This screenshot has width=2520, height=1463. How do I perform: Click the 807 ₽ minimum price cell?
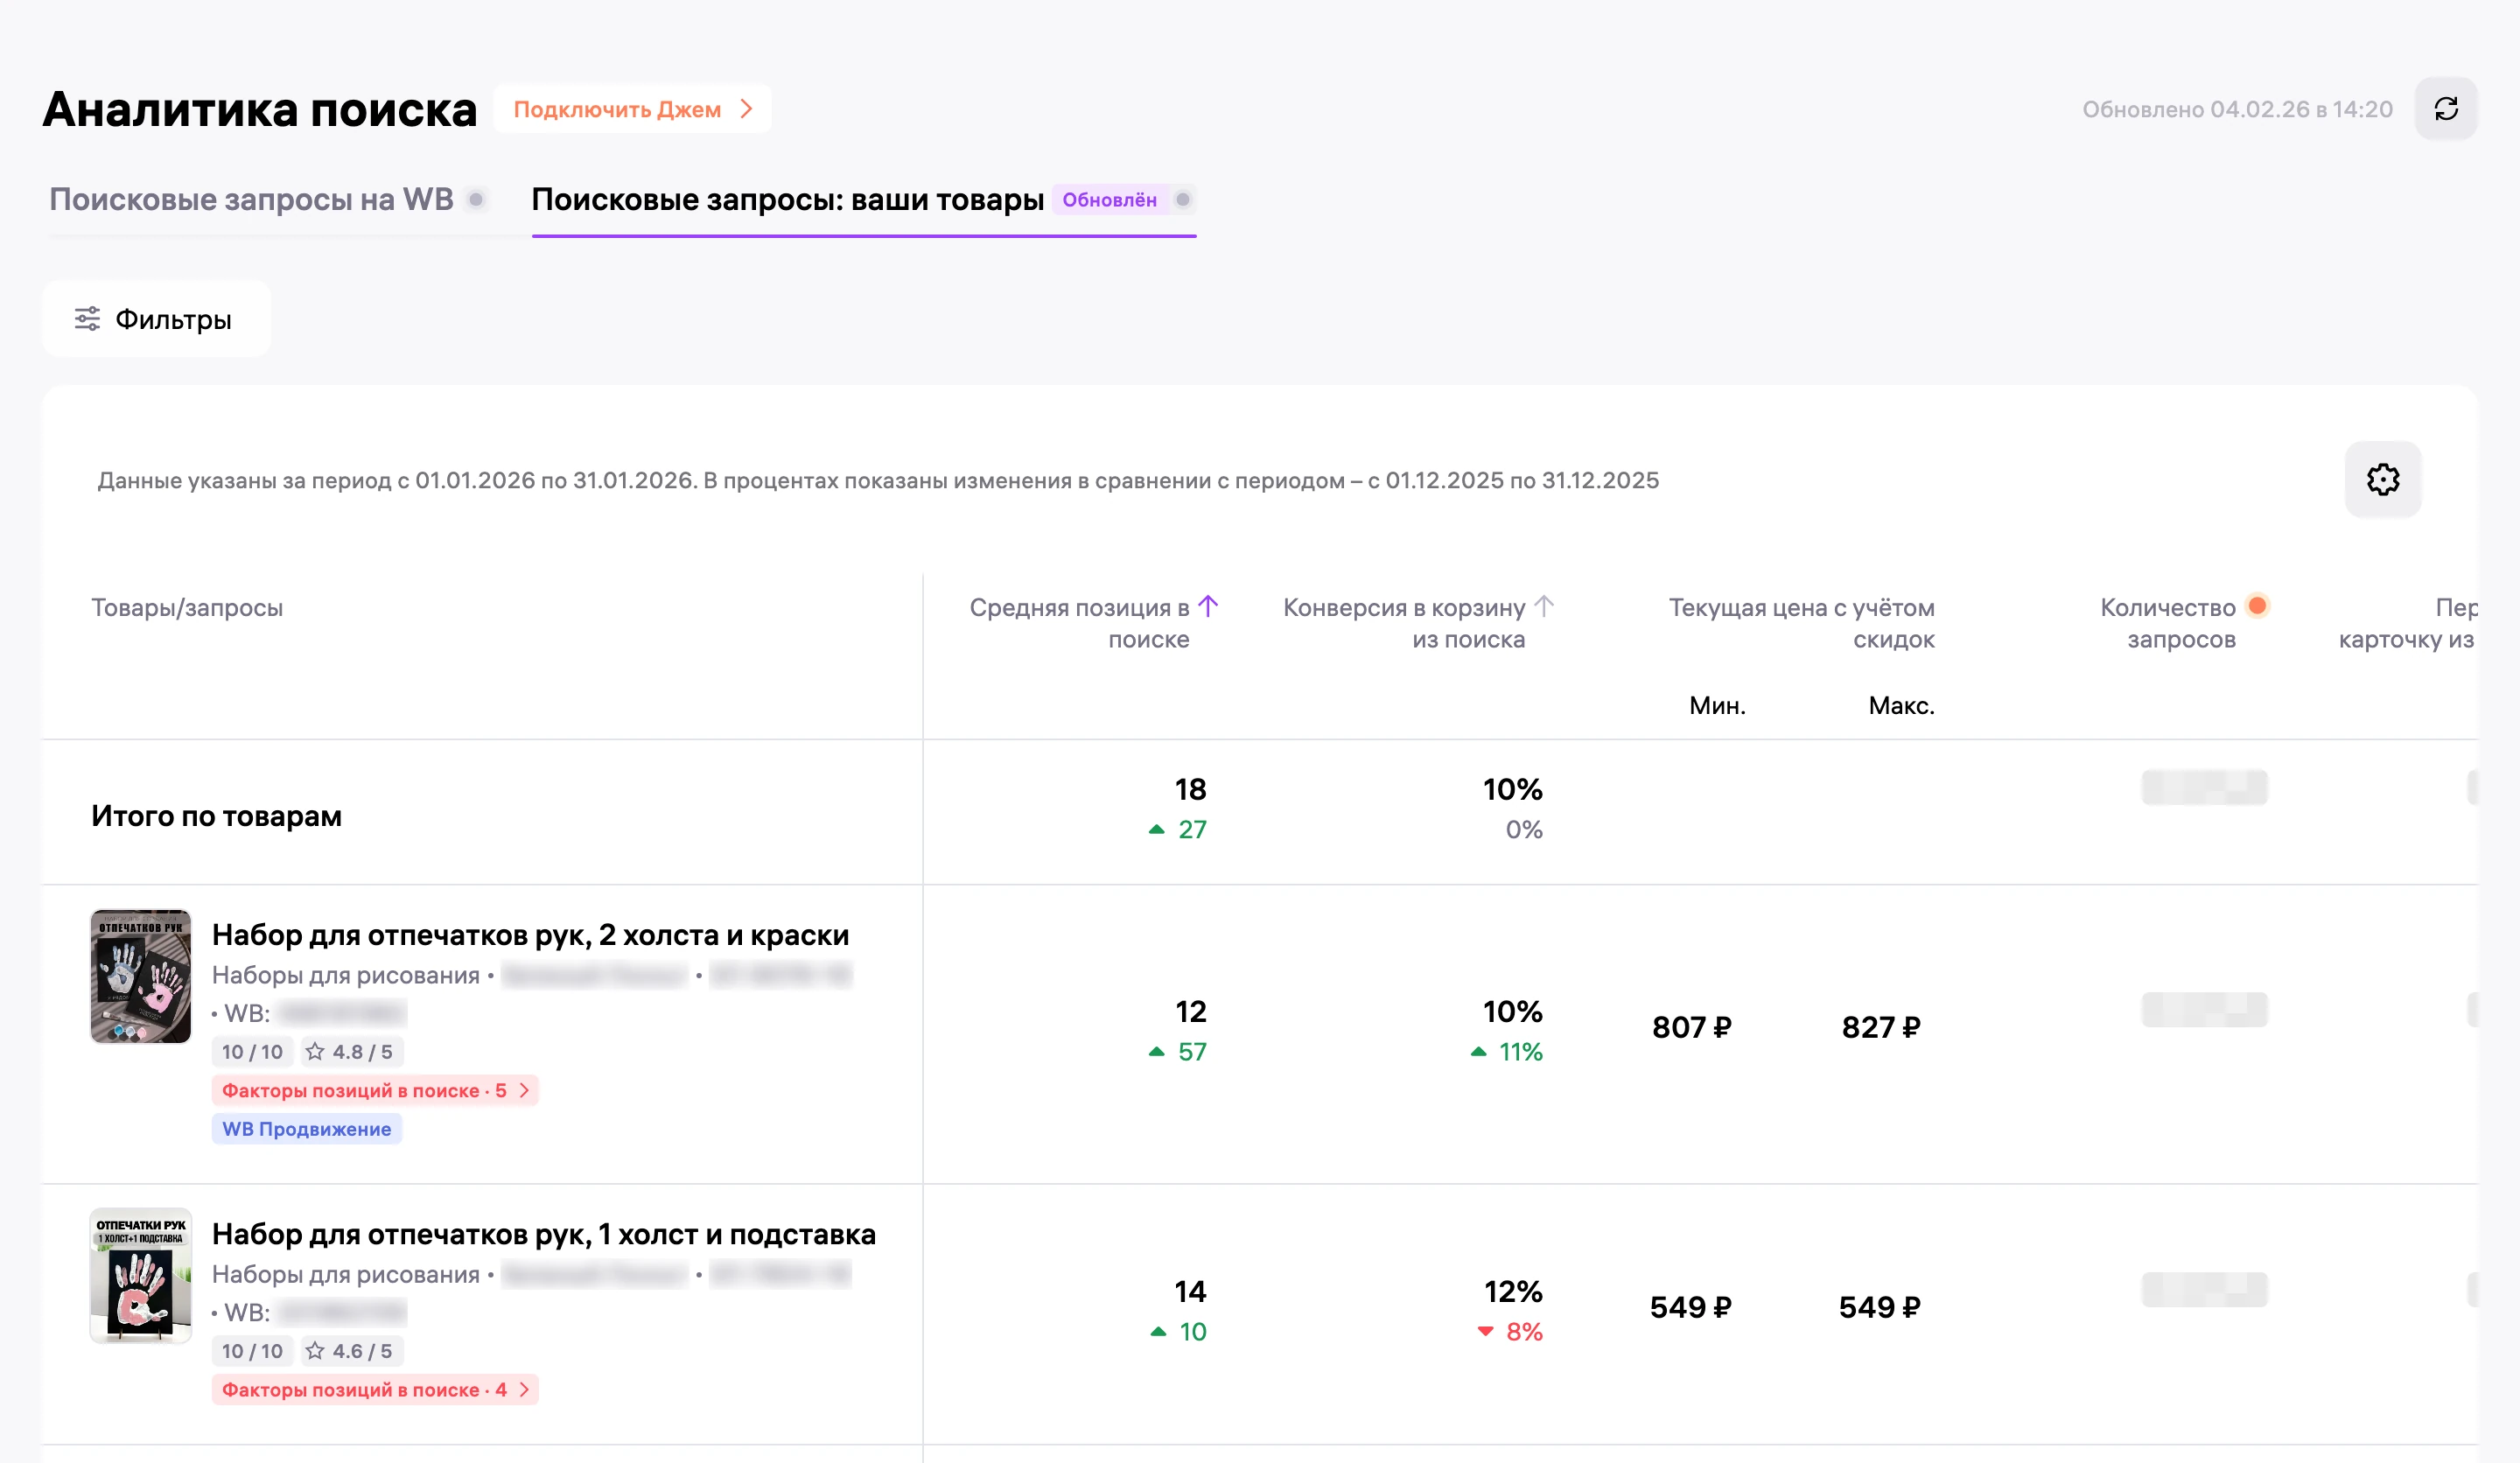[x=1691, y=1028]
